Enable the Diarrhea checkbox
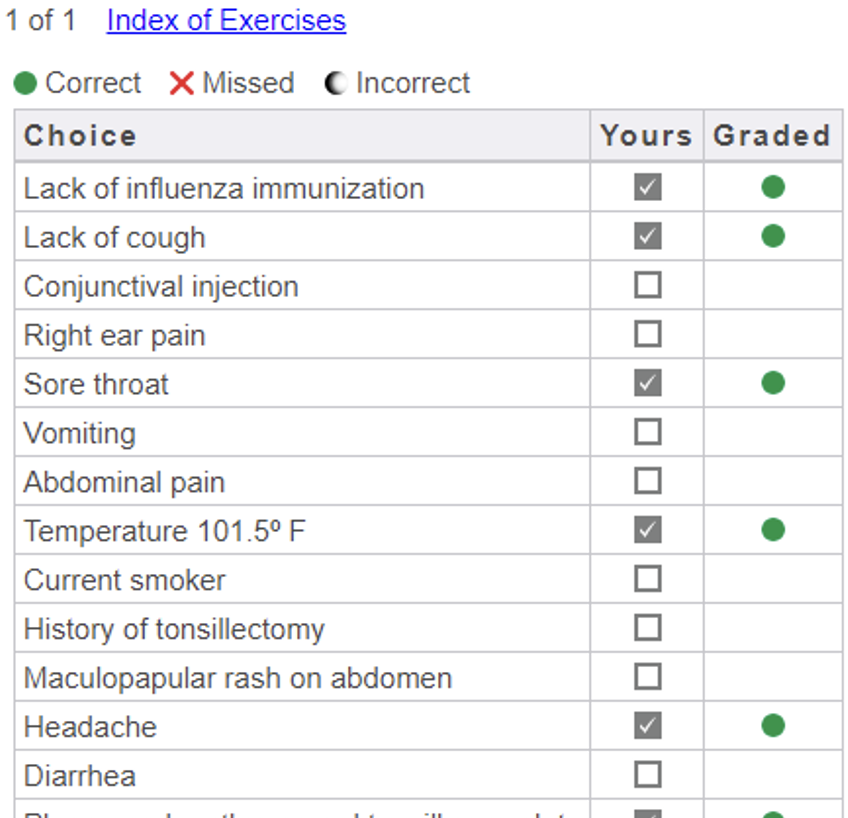This screenshot has height=818, width=848. pos(647,775)
